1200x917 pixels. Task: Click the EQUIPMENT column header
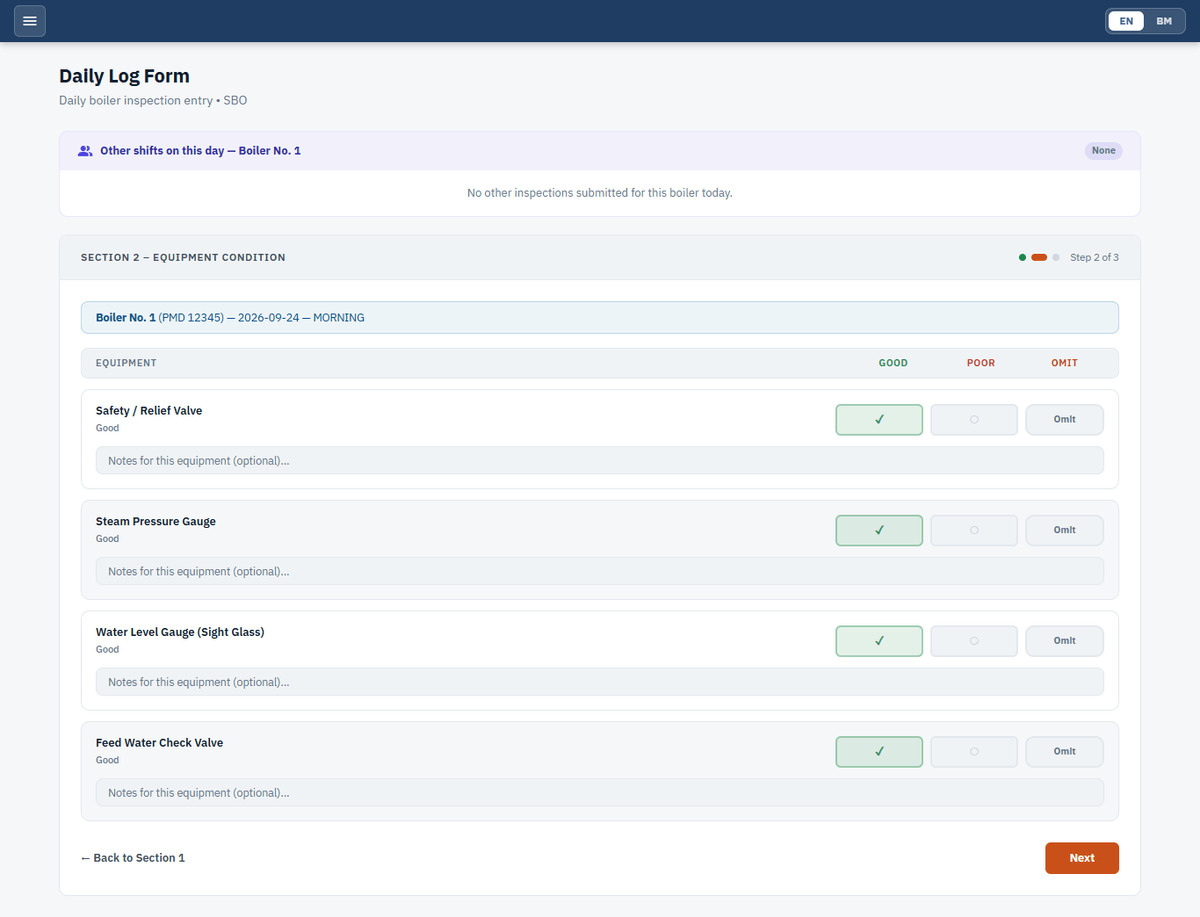point(126,363)
